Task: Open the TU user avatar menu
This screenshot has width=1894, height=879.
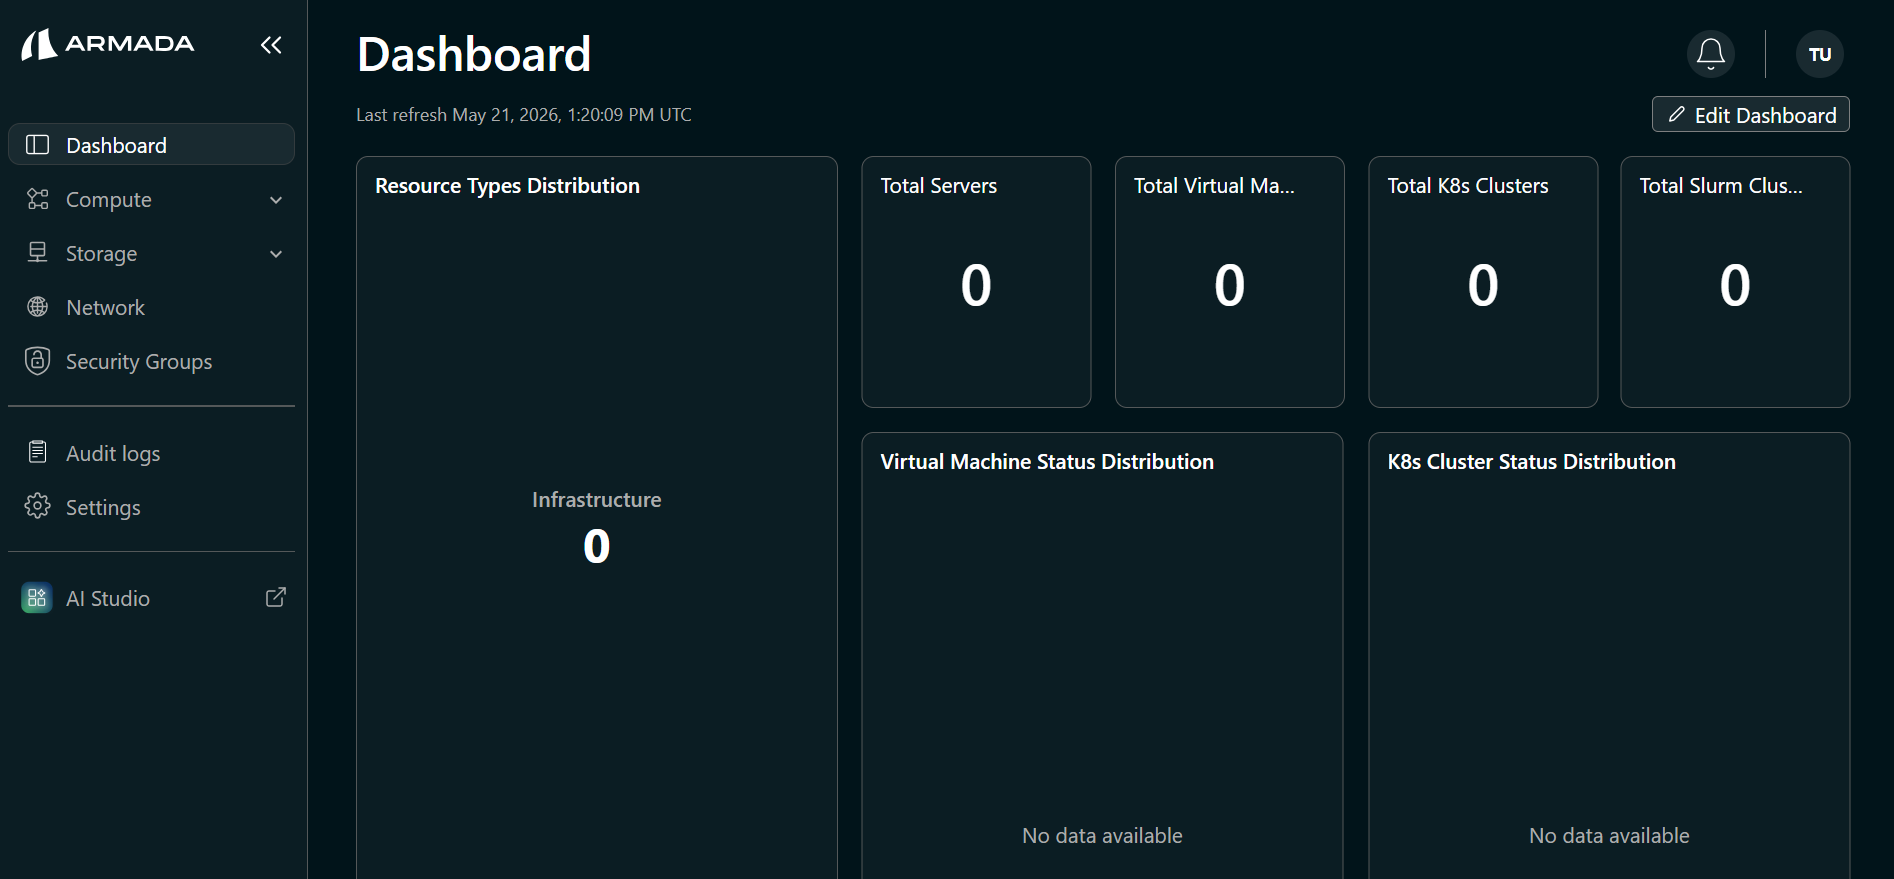Action: coord(1820,54)
